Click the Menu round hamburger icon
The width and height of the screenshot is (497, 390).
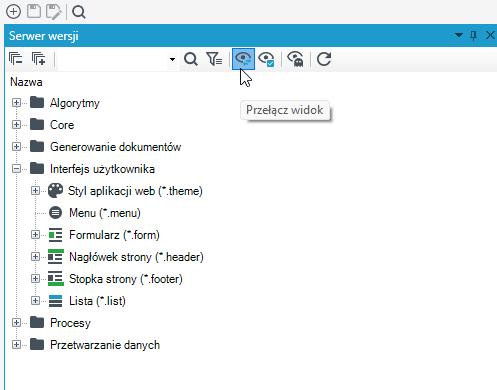(55, 213)
